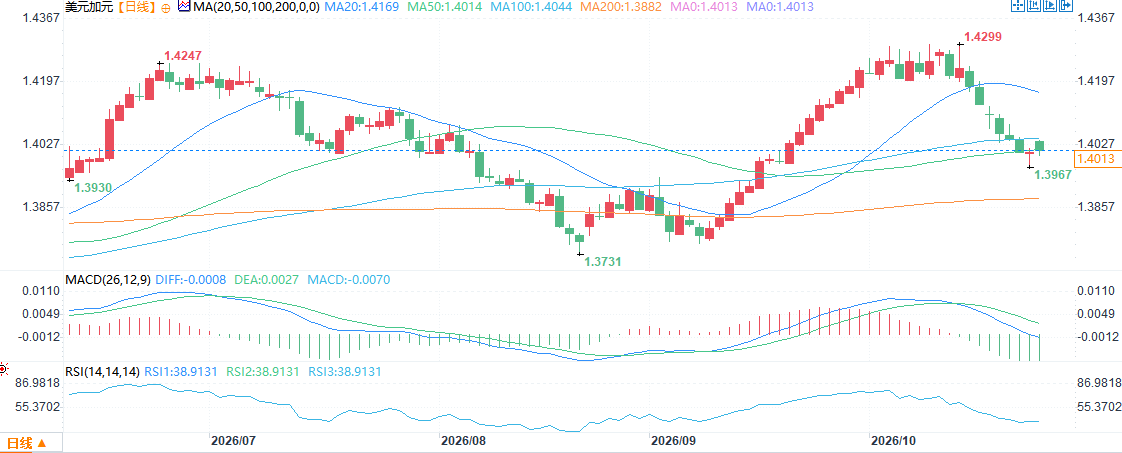The width and height of the screenshot is (1122, 453).
Task: Click the right axis 1.3857 price level
Action: (1096, 207)
